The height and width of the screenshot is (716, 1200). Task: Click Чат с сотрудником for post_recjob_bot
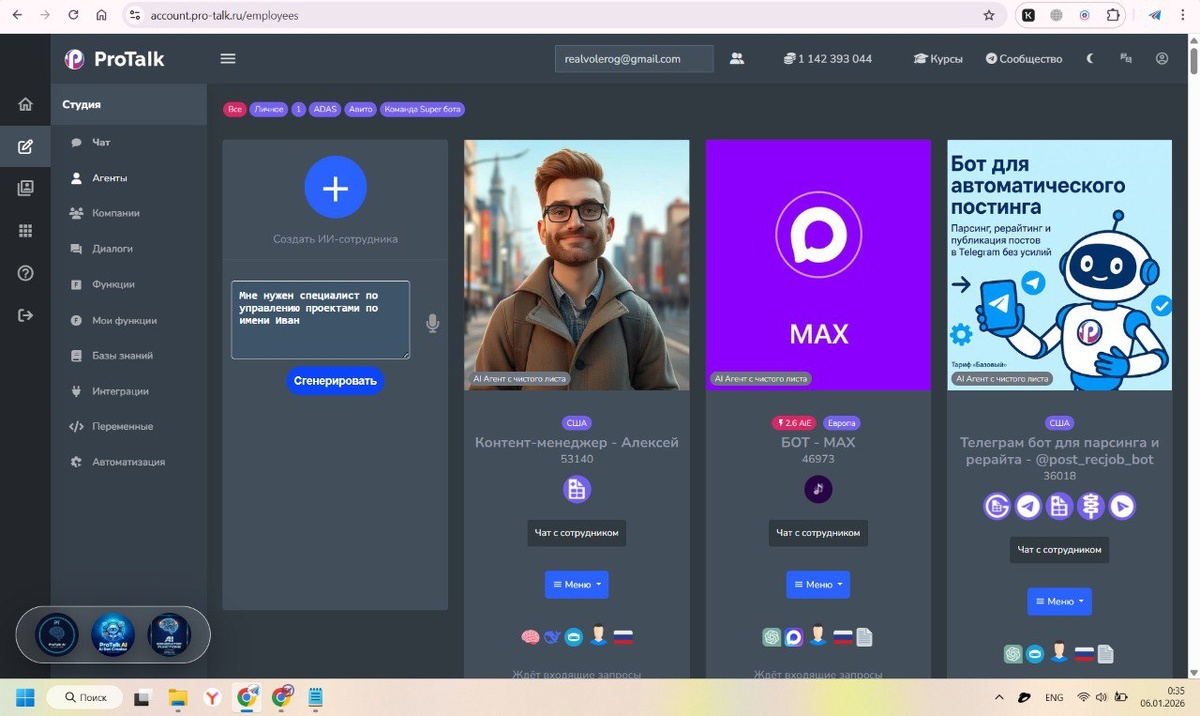point(1059,550)
